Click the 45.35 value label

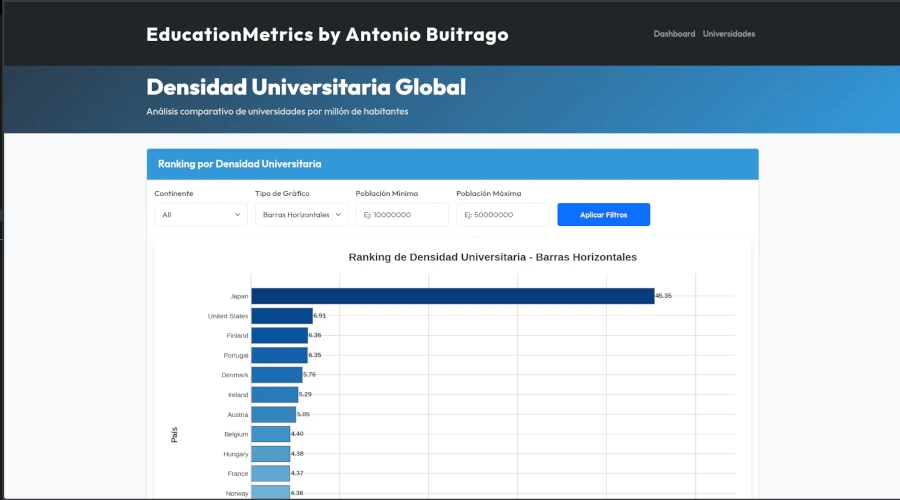coord(664,296)
